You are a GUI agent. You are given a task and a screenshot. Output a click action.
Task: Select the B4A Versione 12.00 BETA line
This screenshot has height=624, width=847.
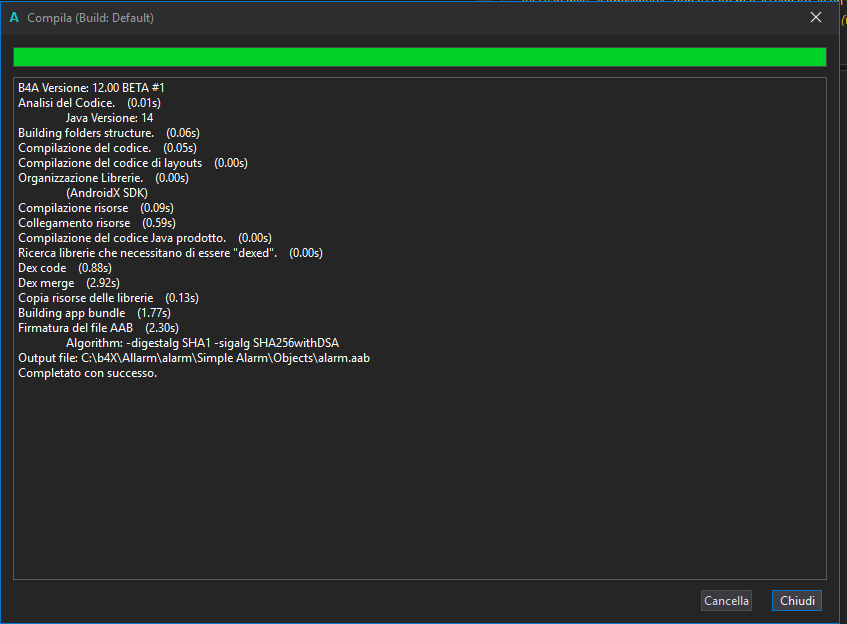(91, 88)
